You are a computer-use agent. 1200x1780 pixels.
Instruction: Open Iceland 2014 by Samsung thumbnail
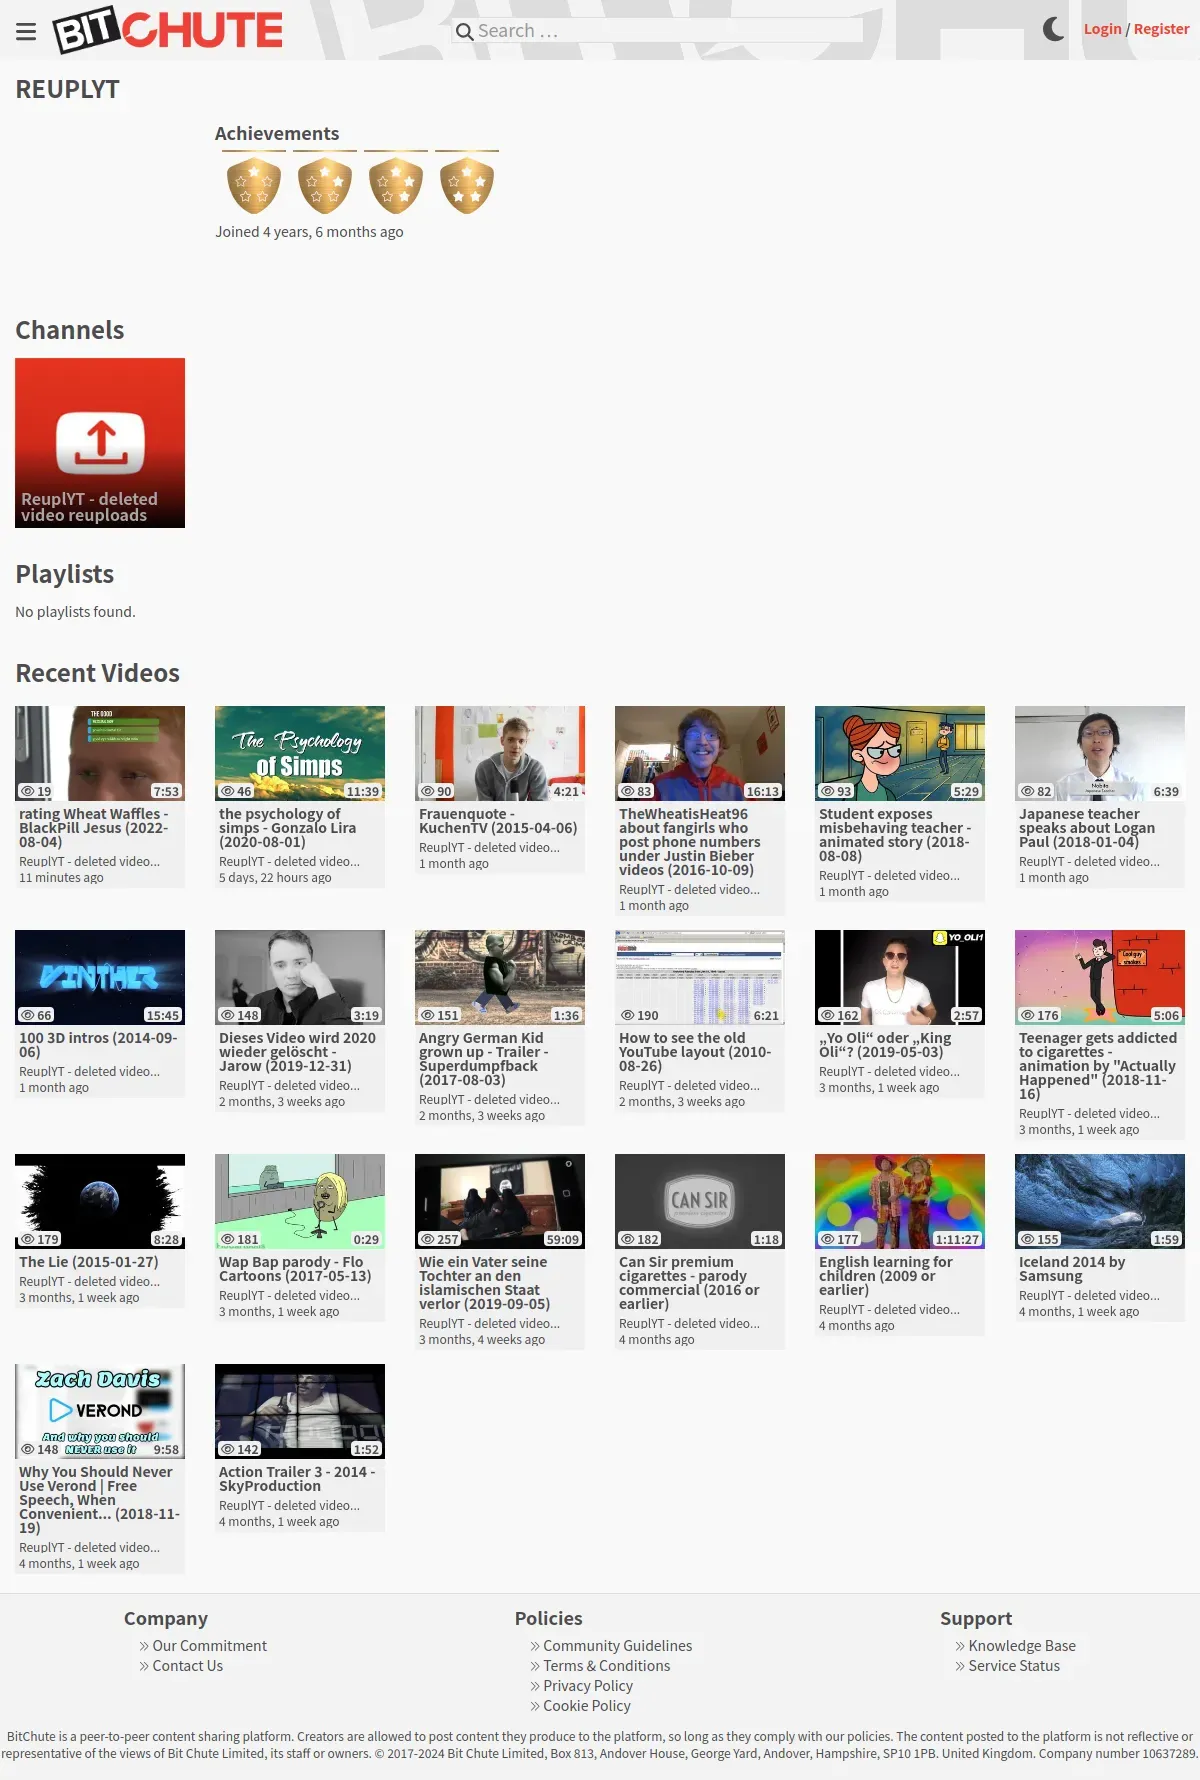(1100, 1201)
